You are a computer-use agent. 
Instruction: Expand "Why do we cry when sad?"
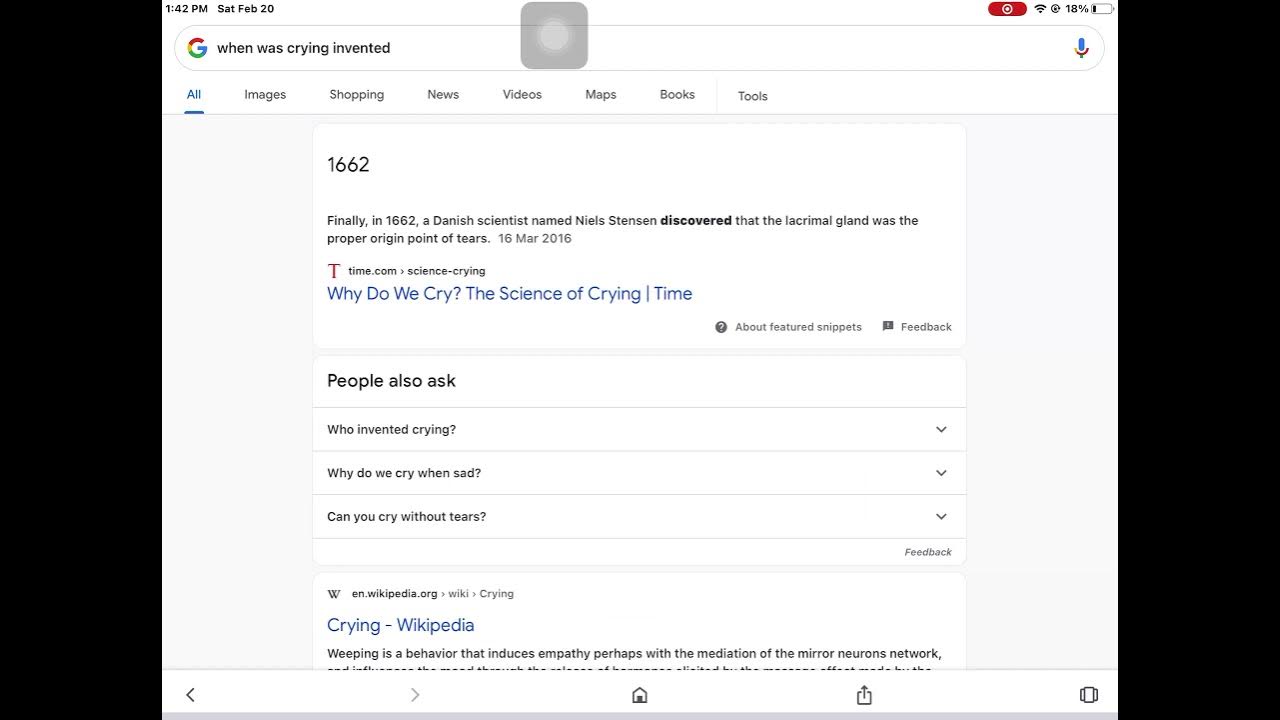(940, 473)
